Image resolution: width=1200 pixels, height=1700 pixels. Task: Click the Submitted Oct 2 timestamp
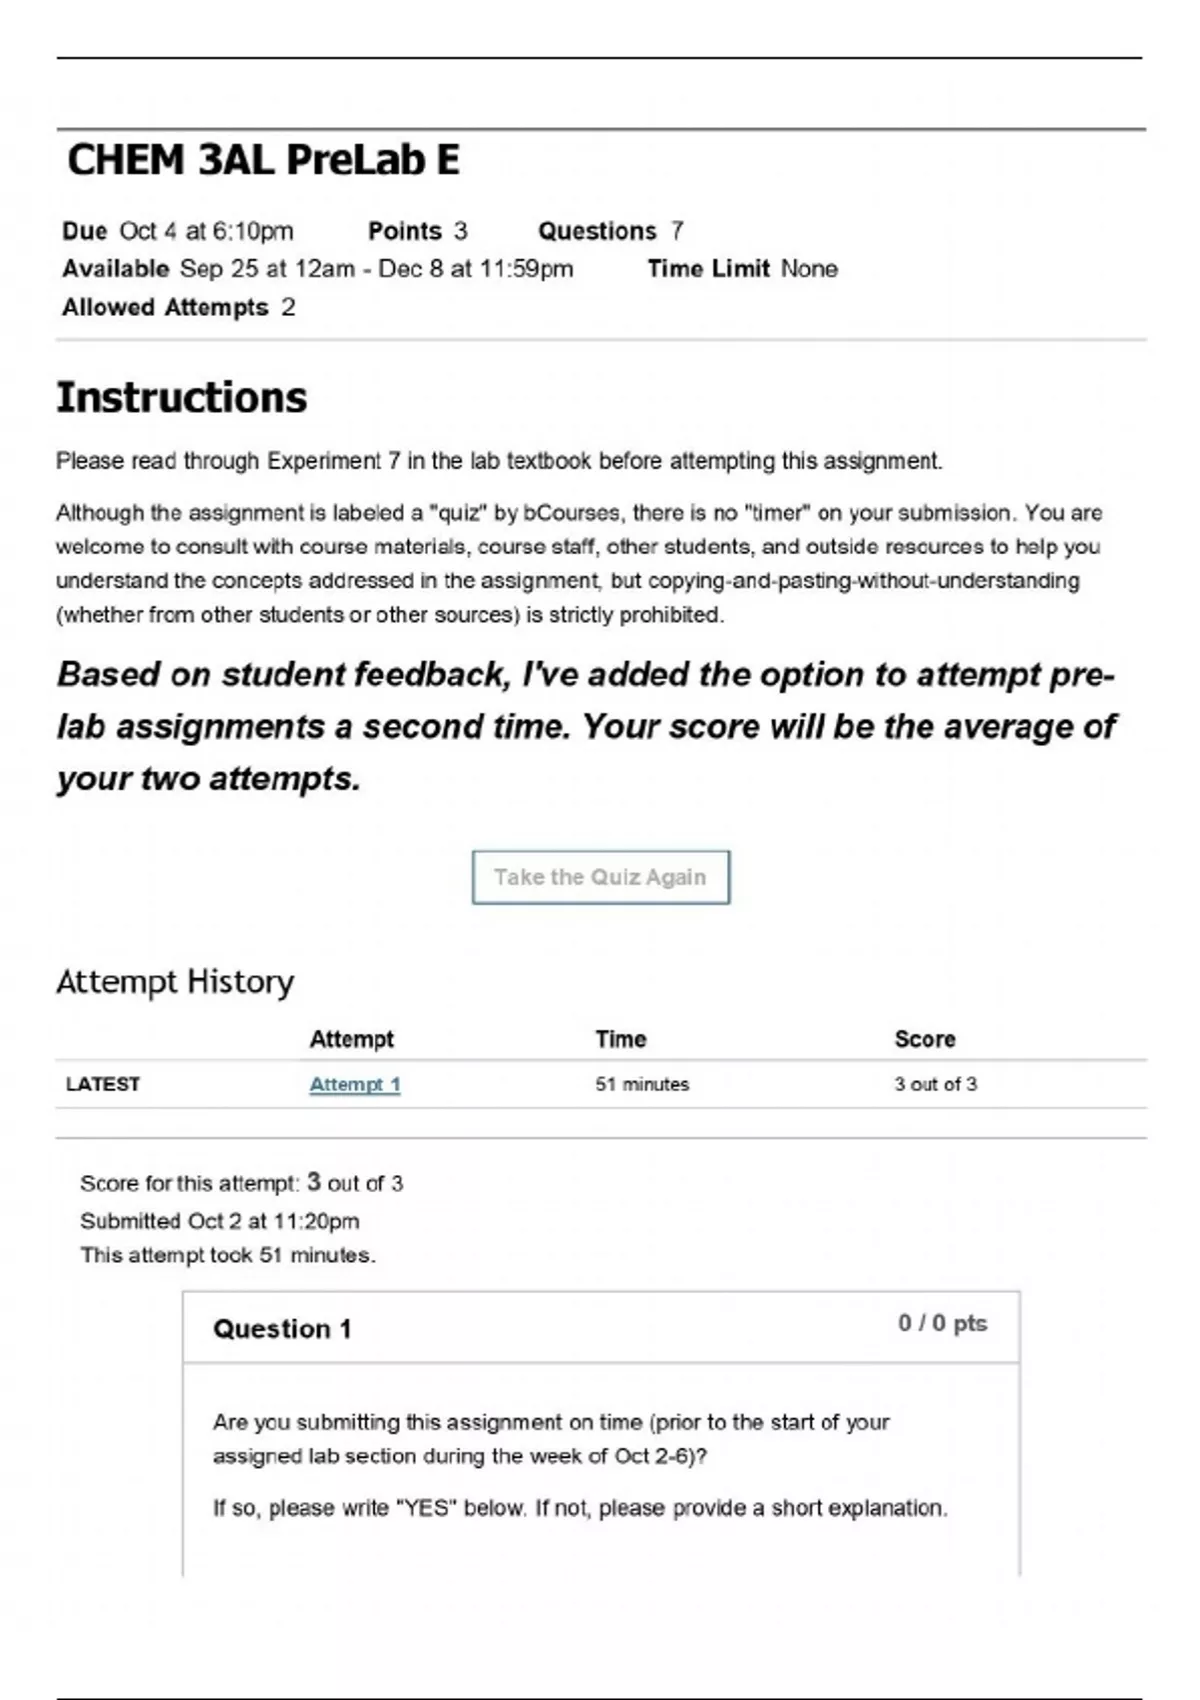[x=221, y=1220]
